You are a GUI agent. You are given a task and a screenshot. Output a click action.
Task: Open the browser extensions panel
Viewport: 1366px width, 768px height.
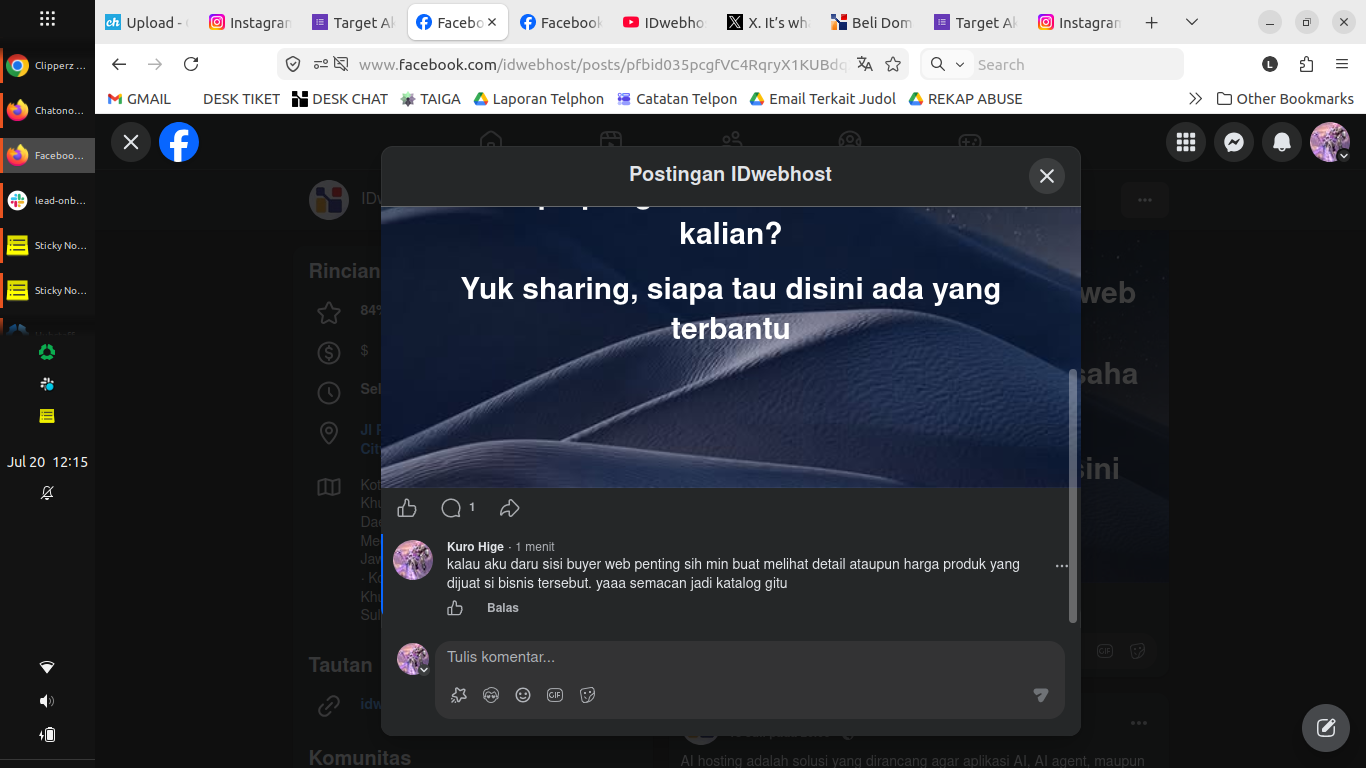tap(1306, 64)
